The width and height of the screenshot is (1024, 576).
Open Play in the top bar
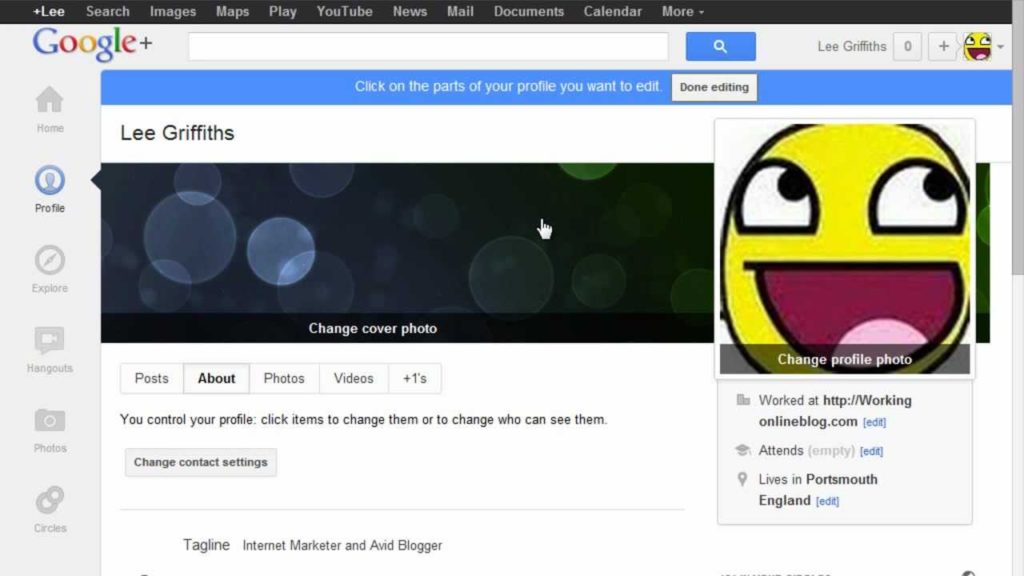[x=283, y=11]
